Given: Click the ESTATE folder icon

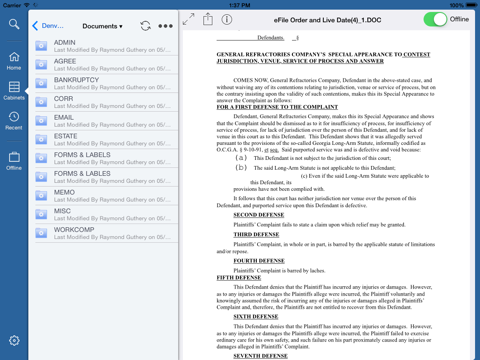Looking at the screenshot, I should pos(41,139).
